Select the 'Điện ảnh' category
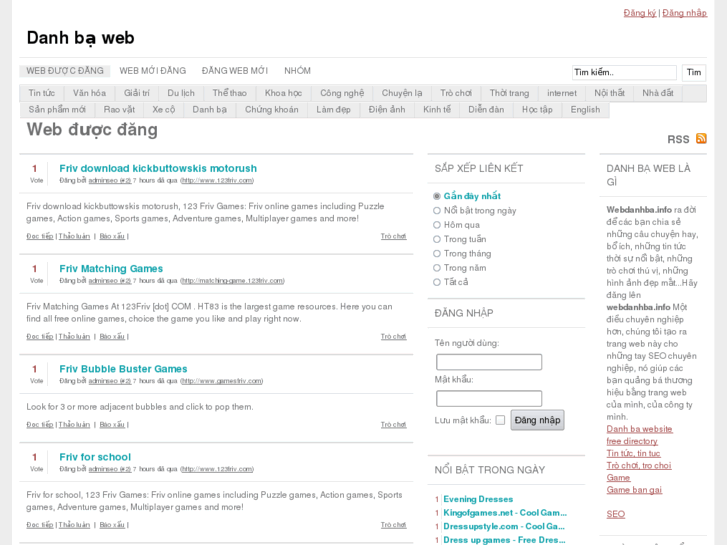Screen dimensions: 727x545 pyautogui.click(x=387, y=109)
